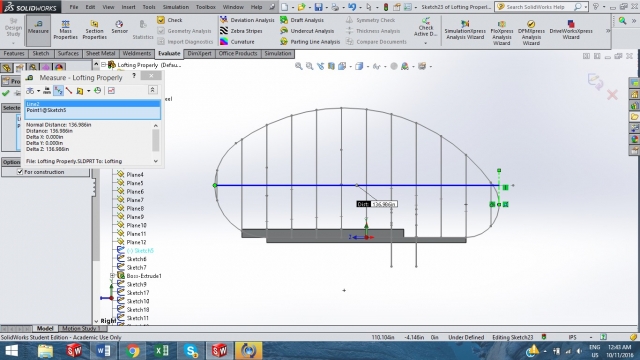The width and height of the screenshot is (640, 360).
Task: Open the Motion Study 1 tab
Action: [x=81, y=328]
